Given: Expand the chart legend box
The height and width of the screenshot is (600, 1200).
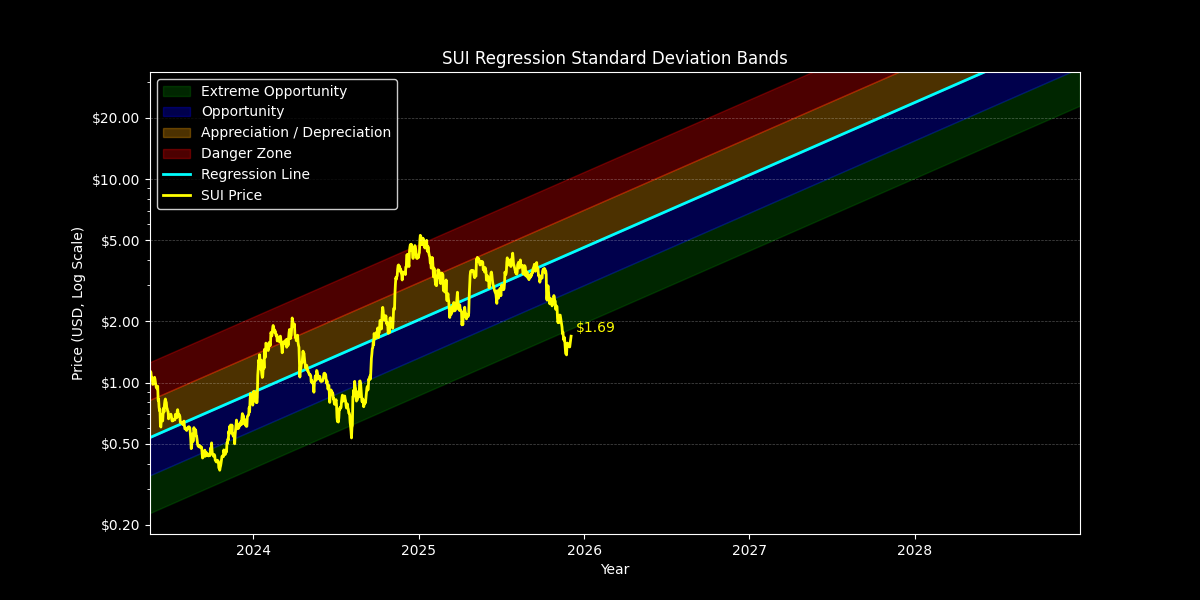Looking at the screenshot, I should click(x=277, y=143).
